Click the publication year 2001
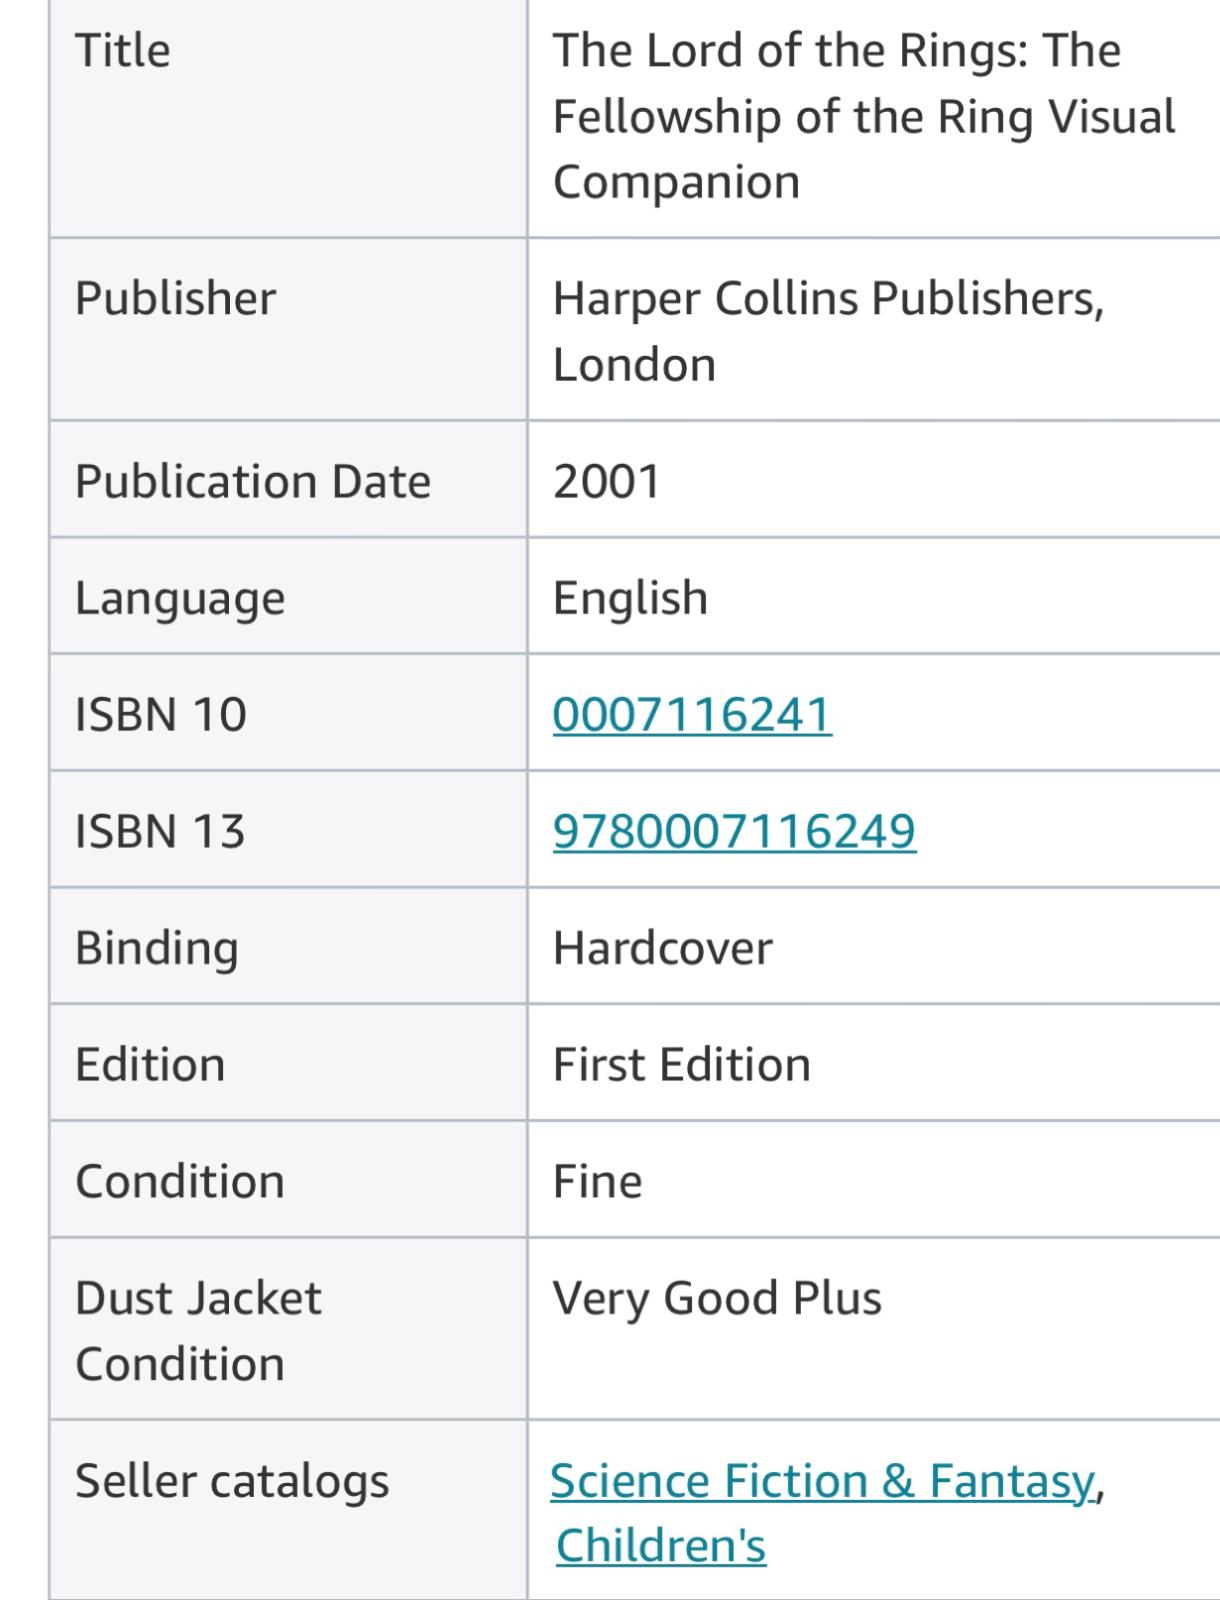Image resolution: width=1220 pixels, height=1600 pixels. 606,481
